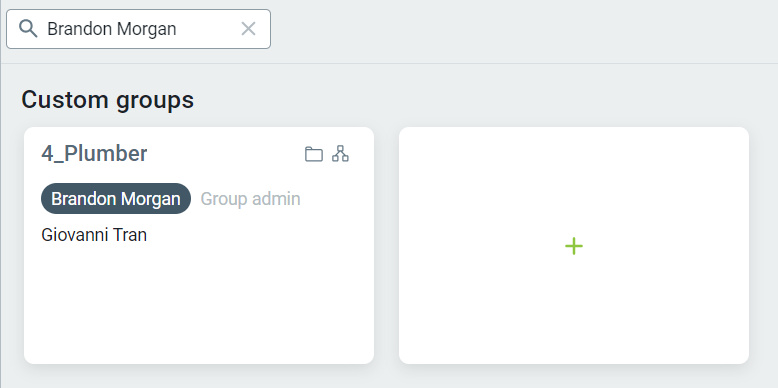The width and height of the screenshot is (778, 388).
Task: Click the divider line under the search bar
Action: (389, 63)
